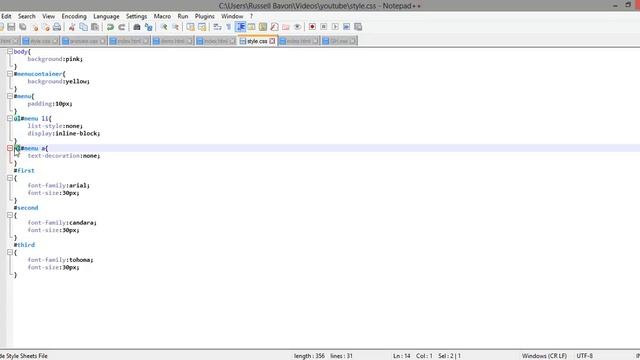Open the Run menu
Image resolution: width=640 pixels, height=360 pixels.
click(183, 16)
